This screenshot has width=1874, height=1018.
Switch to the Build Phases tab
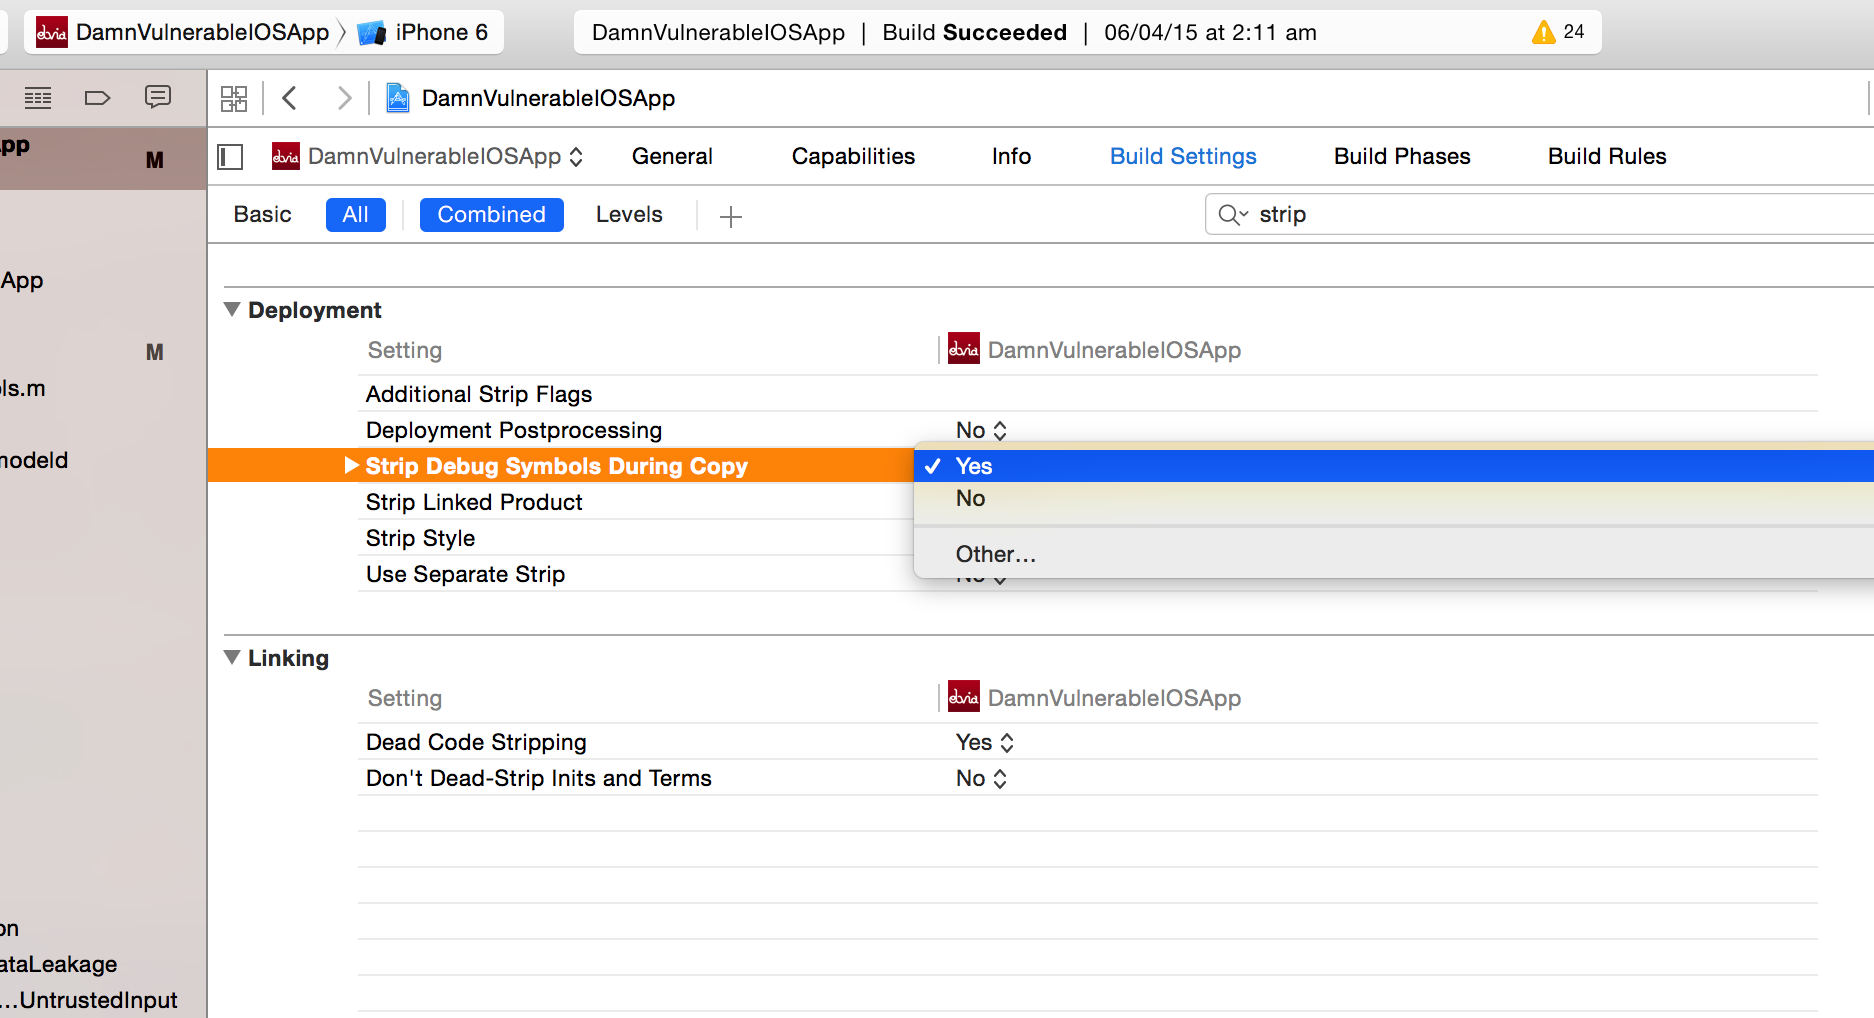tap(1402, 157)
